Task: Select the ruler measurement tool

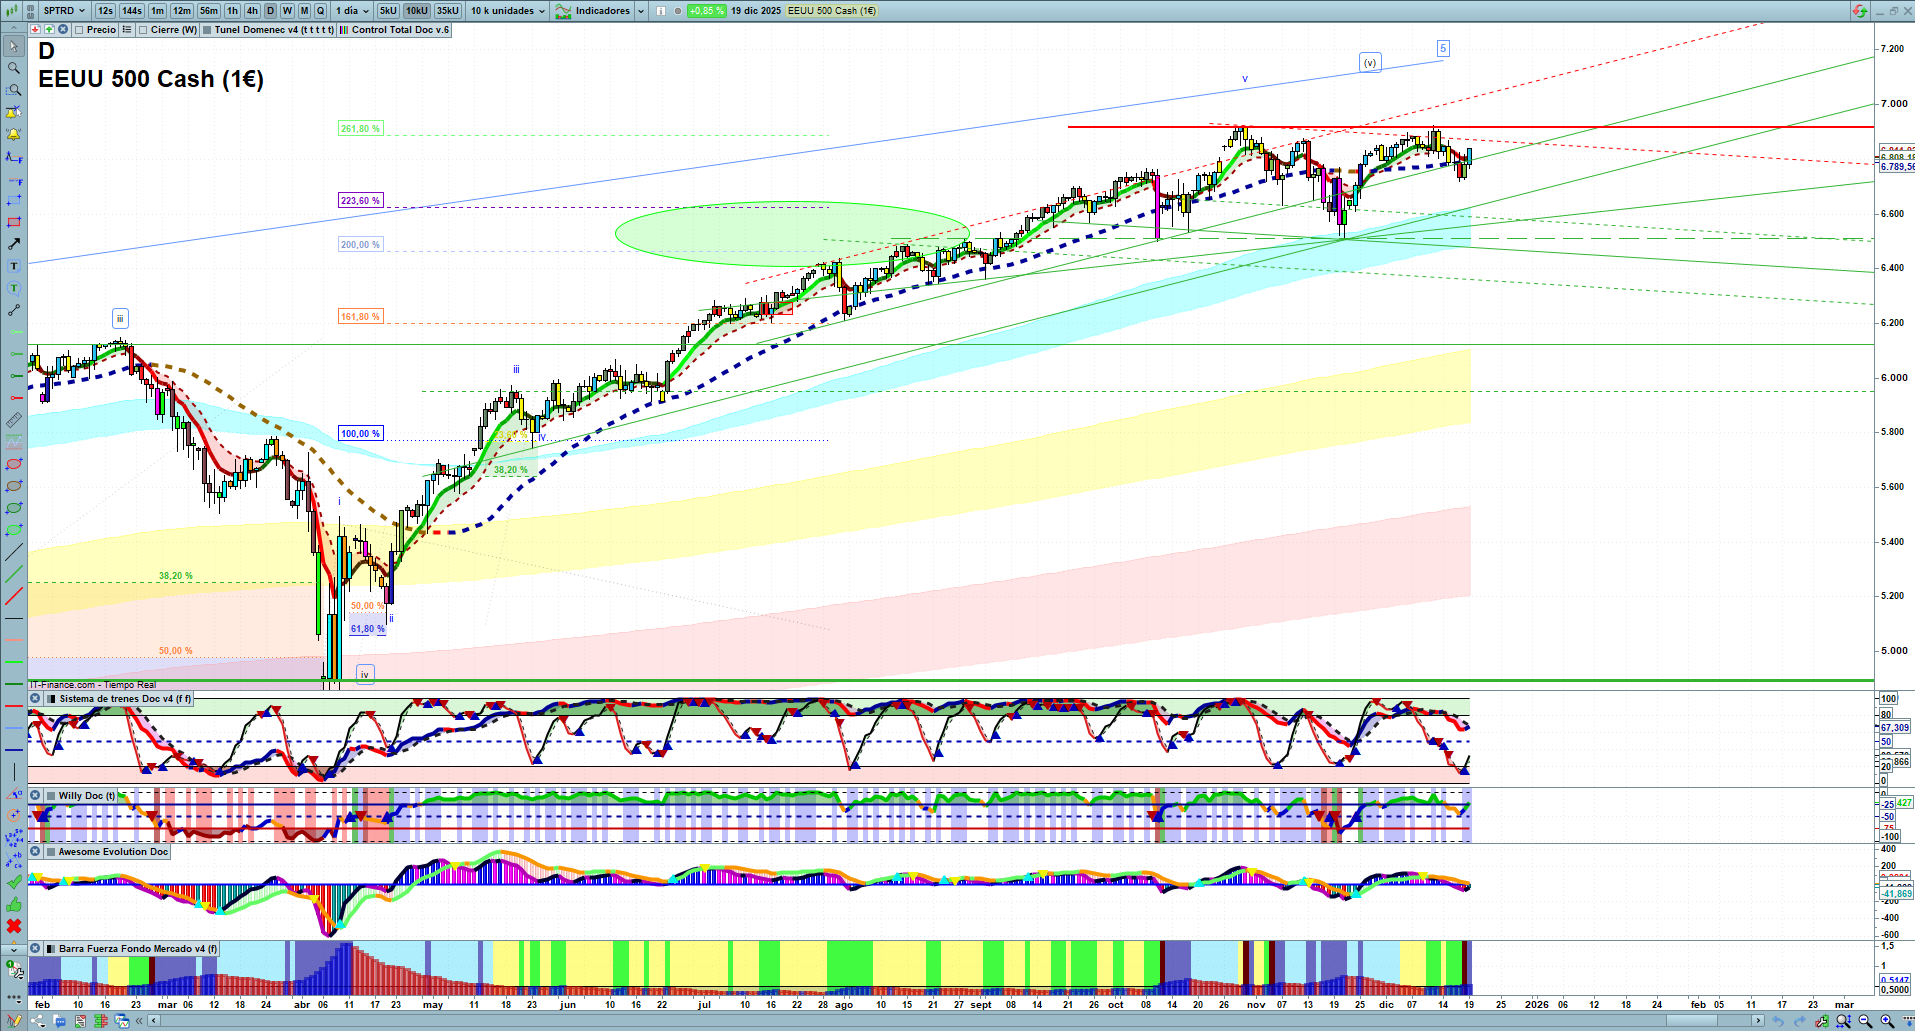Action: click(x=14, y=420)
